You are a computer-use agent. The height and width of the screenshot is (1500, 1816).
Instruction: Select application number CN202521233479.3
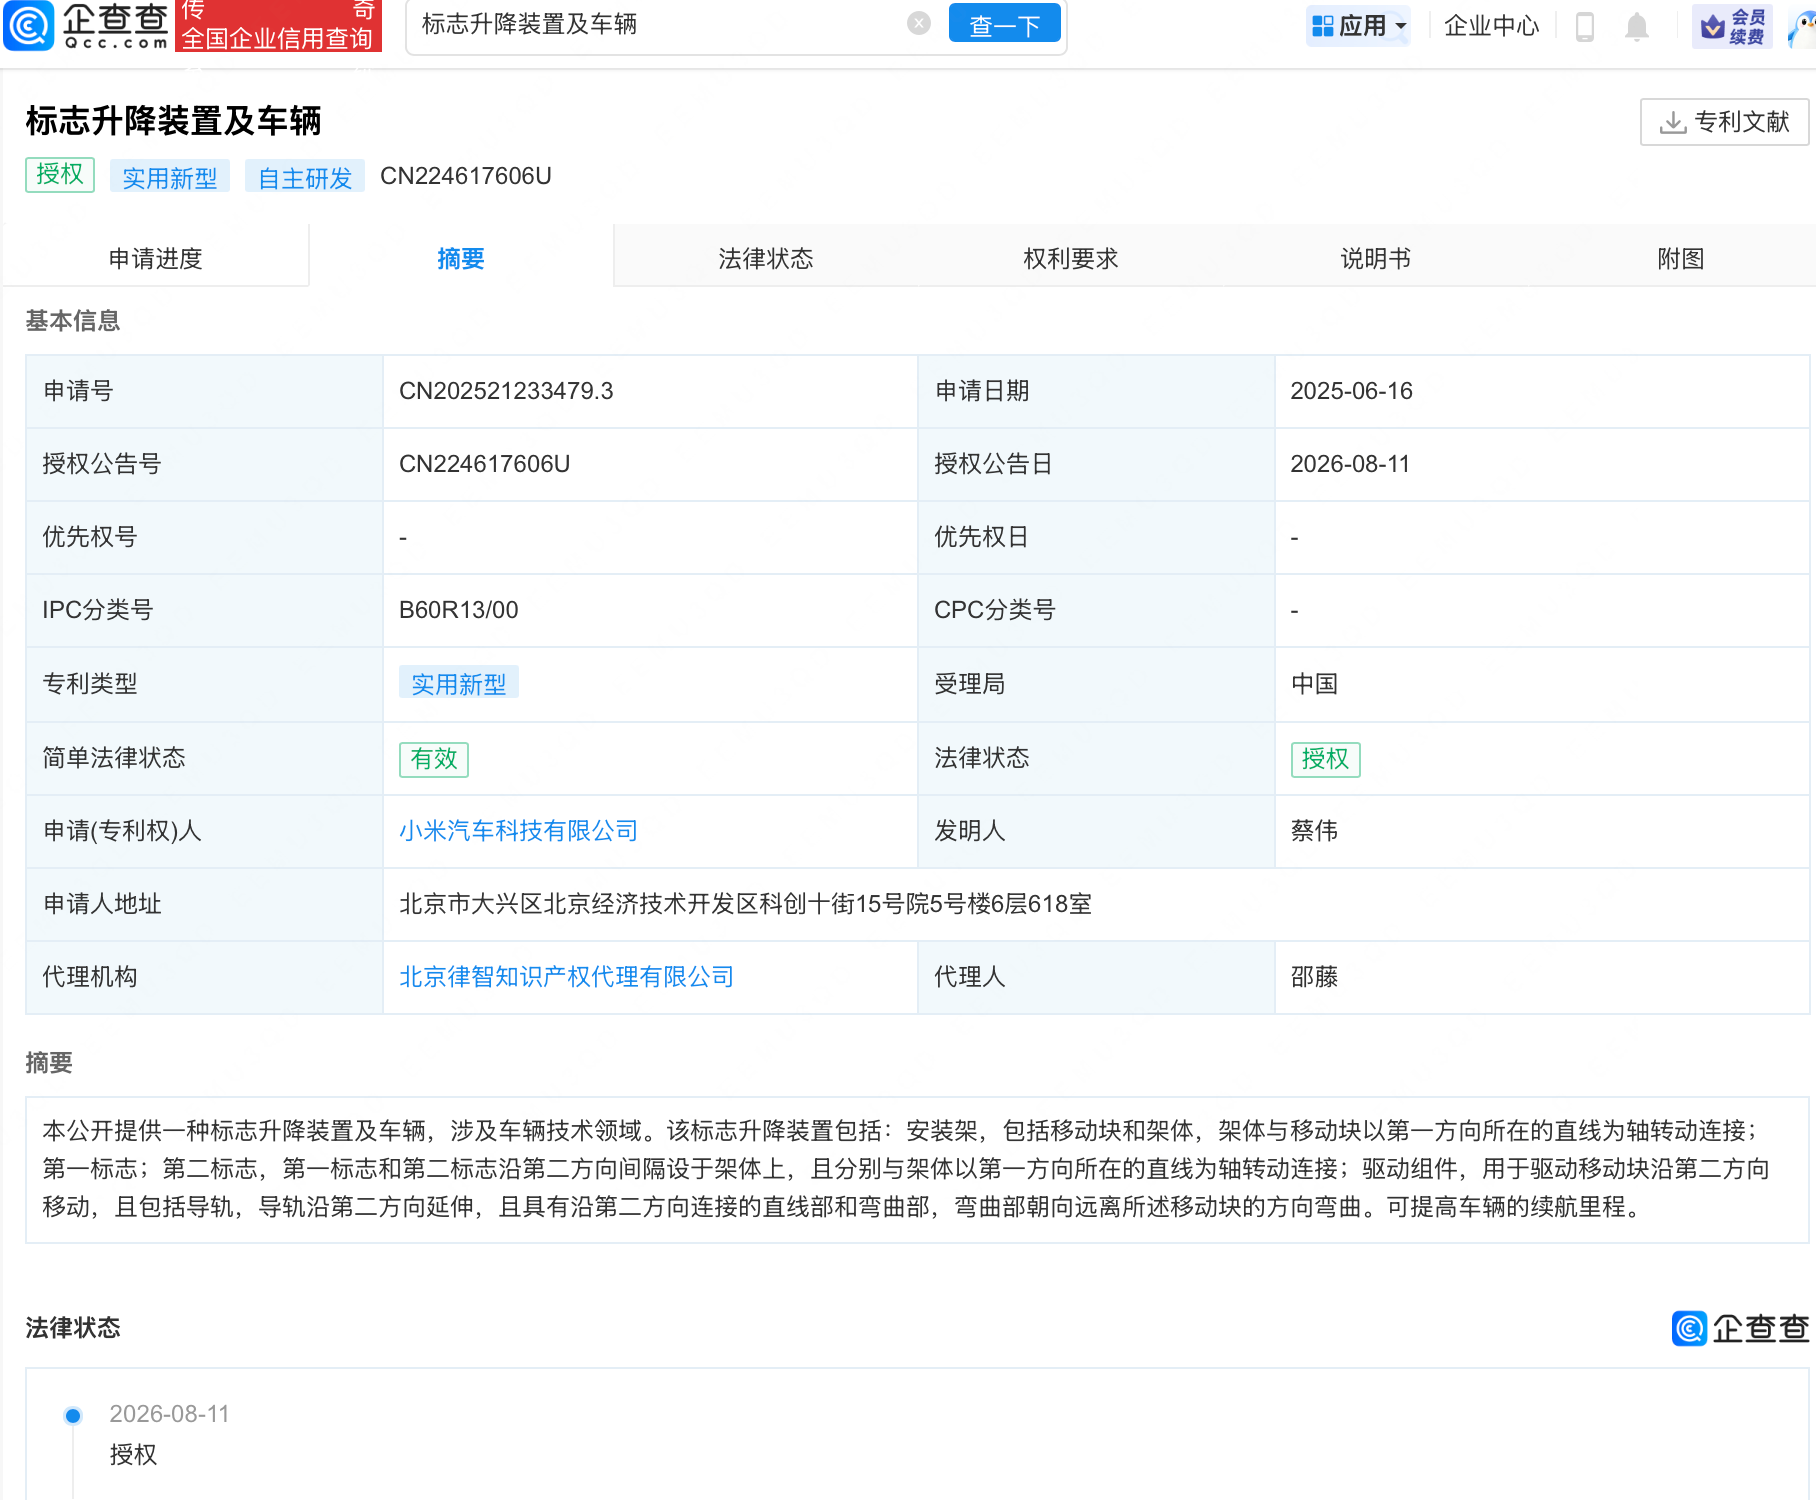click(x=506, y=391)
